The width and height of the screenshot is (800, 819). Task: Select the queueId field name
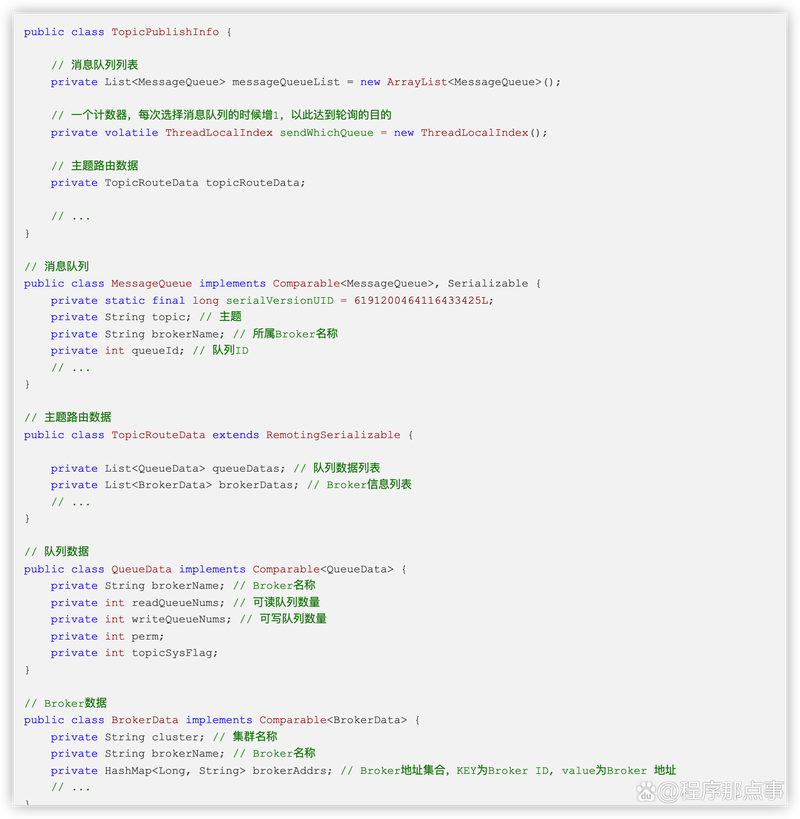coord(155,351)
